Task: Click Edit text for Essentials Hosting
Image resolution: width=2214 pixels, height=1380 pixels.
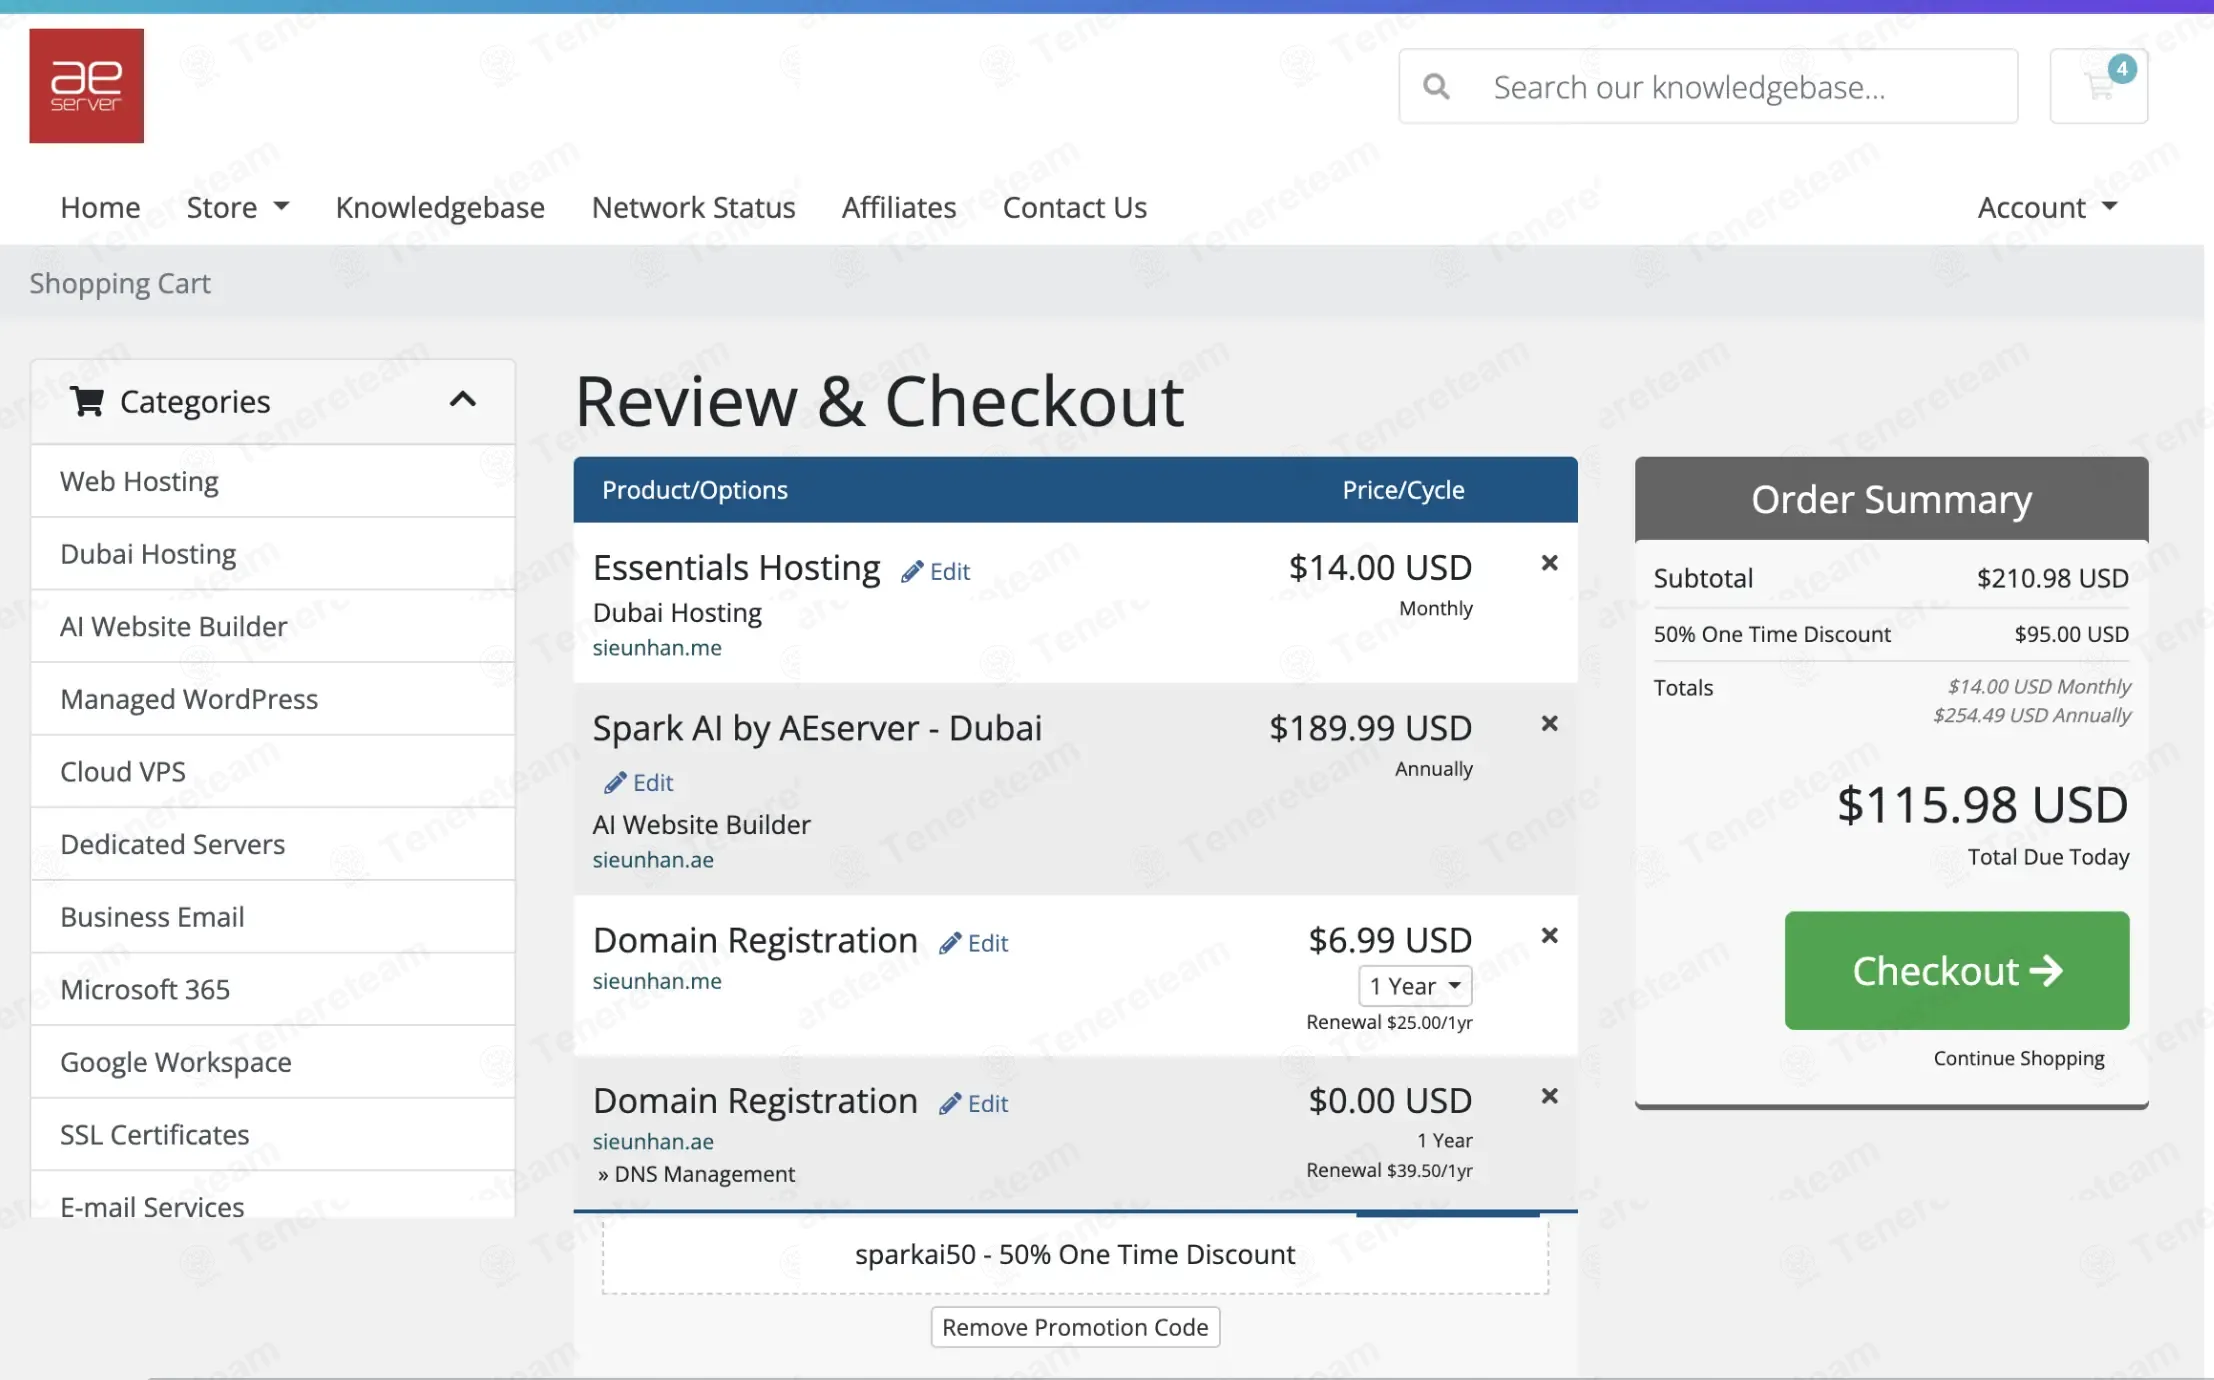Action: 950,571
